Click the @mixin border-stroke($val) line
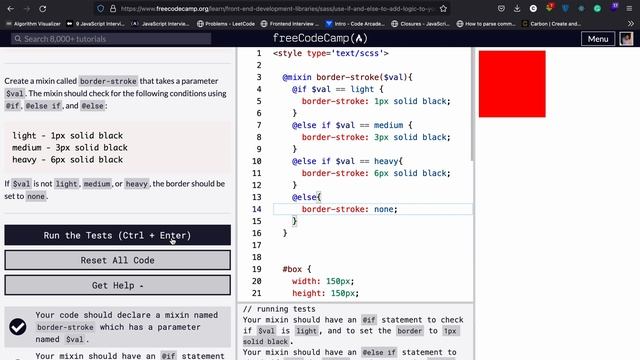 [347, 77]
